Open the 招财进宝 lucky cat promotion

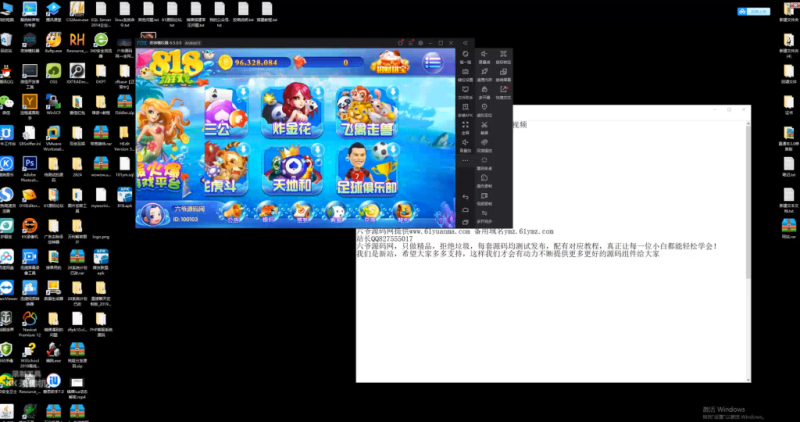[x=390, y=63]
